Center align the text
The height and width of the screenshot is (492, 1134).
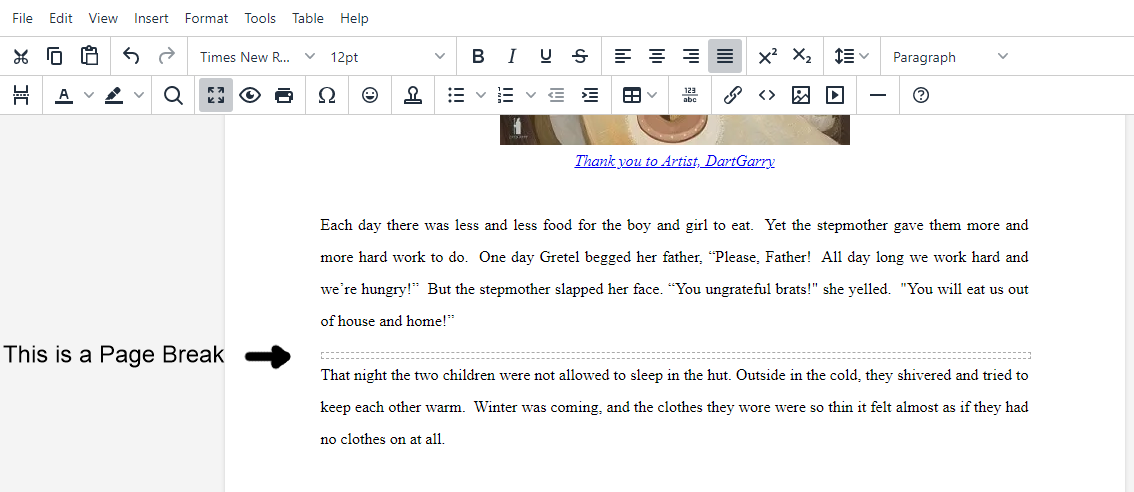pyautogui.click(x=657, y=56)
